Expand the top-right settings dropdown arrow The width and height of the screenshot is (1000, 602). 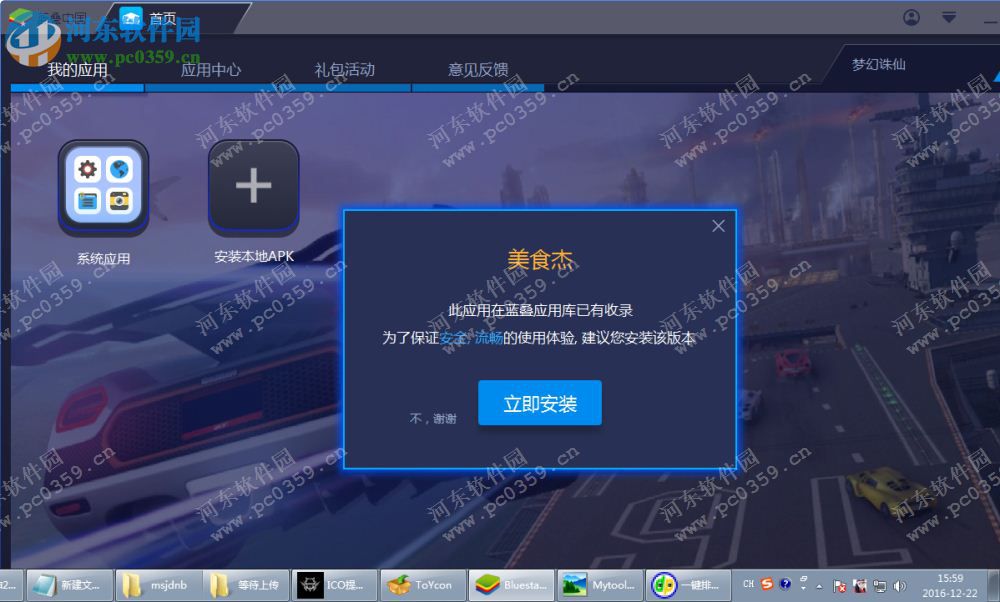(946, 17)
